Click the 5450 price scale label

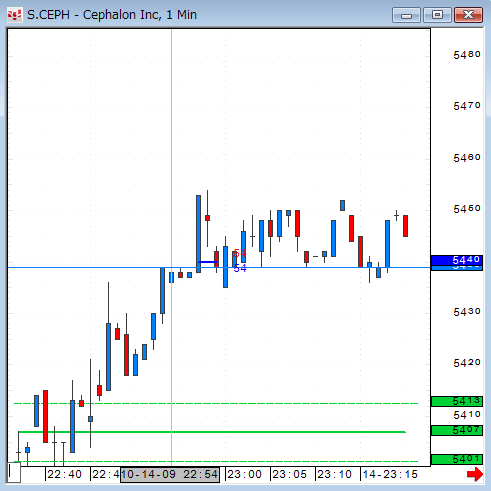point(467,209)
